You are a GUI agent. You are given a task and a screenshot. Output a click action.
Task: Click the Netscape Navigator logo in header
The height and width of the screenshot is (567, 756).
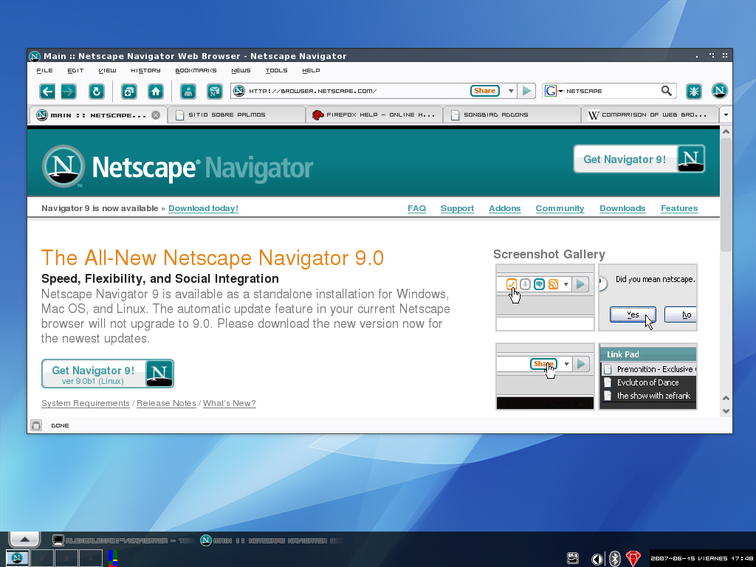click(x=177, y=167)
